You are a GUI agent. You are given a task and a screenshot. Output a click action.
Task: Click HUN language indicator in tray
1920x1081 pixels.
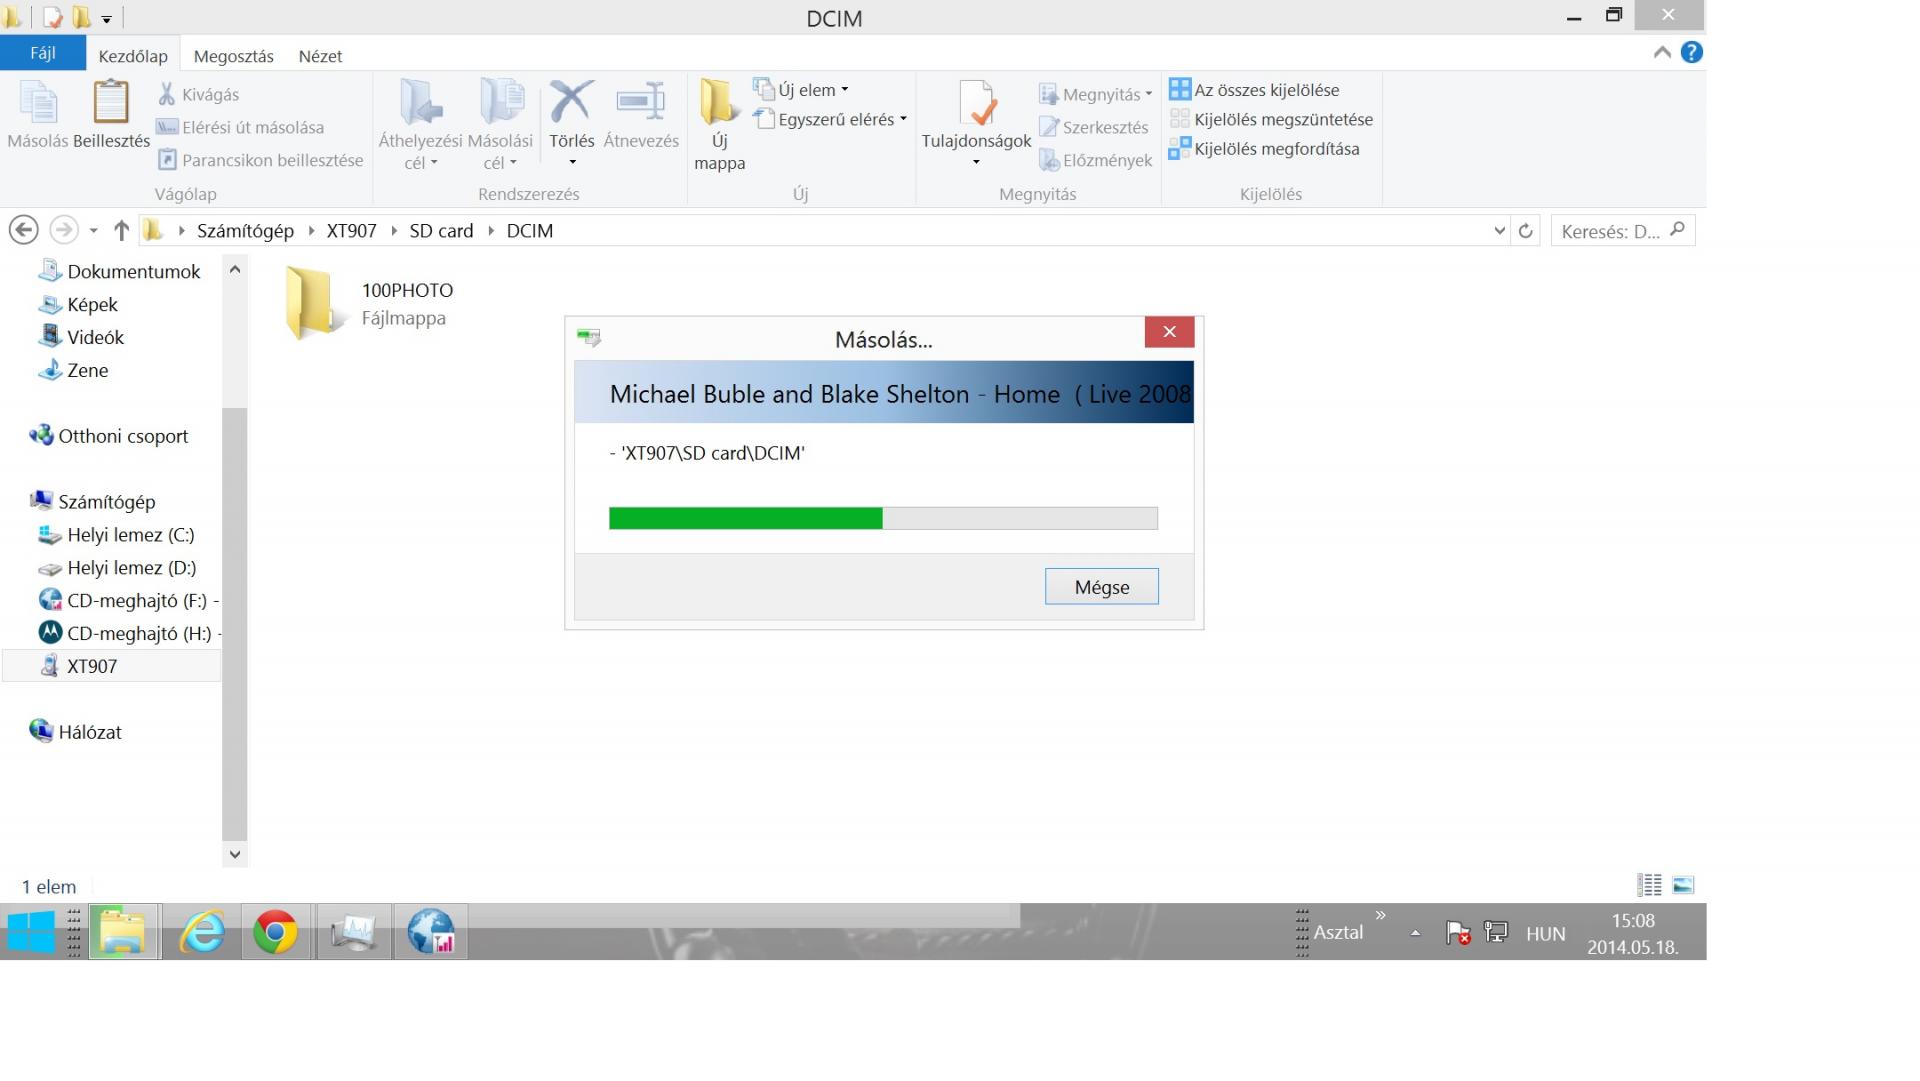pyautogui.click(x=1545, y=934)
